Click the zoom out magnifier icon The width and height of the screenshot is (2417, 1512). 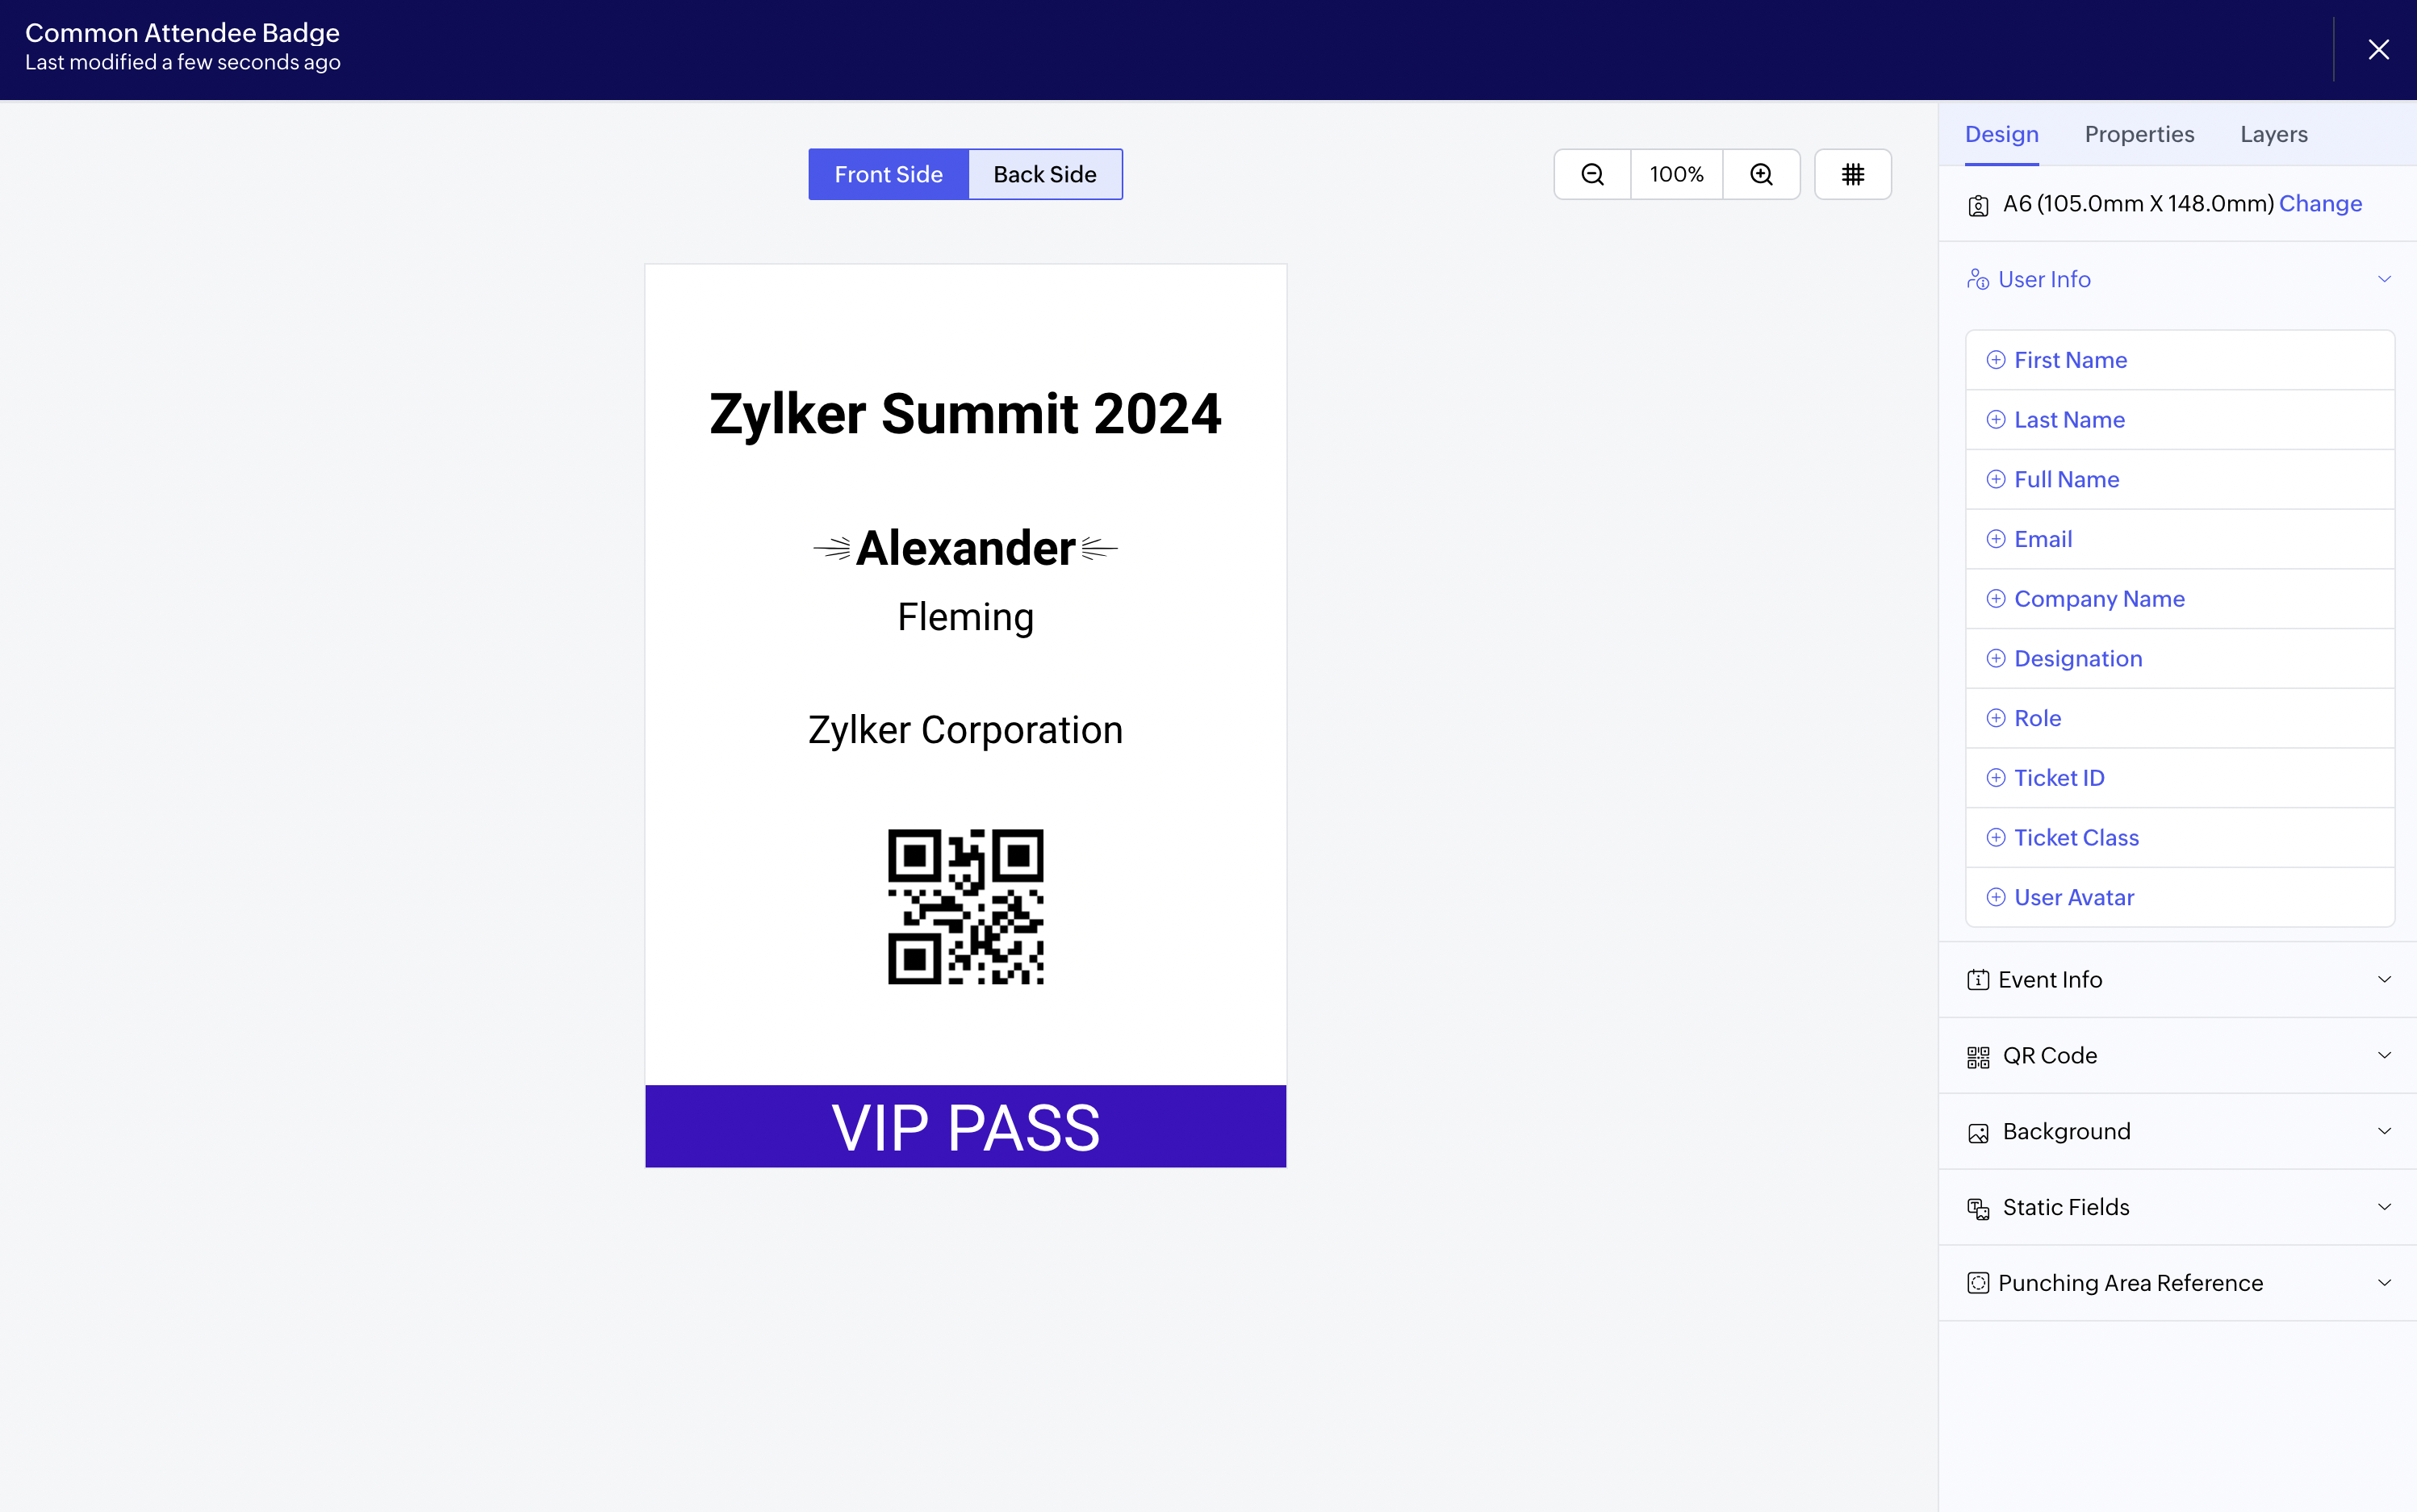point(1592,174)
